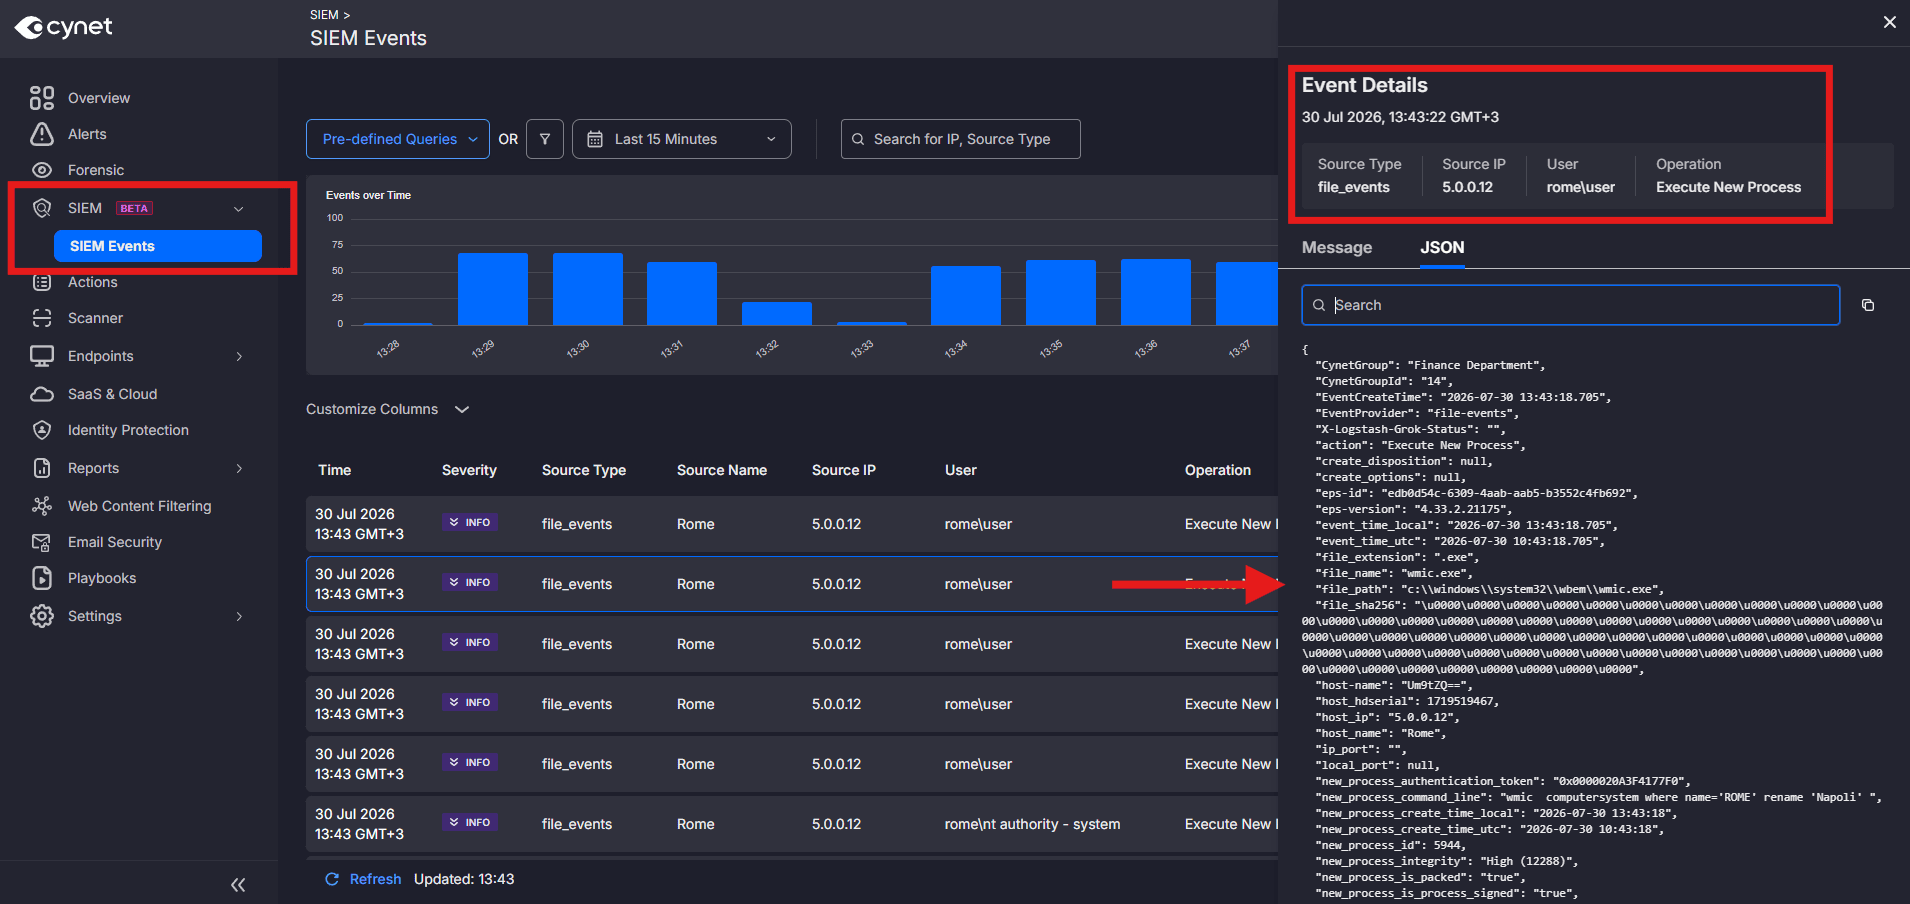Click the Search for IP, Source Type field
Image resolution: width=1910 pixels, height=904 pixels.
(961, 139)
